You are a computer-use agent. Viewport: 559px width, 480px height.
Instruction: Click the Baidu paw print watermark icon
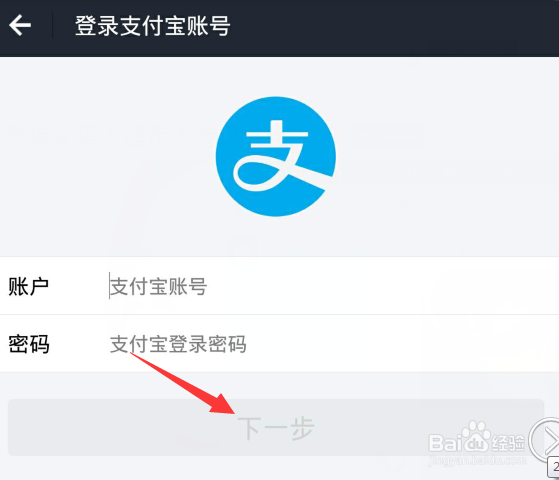point(477,436)
